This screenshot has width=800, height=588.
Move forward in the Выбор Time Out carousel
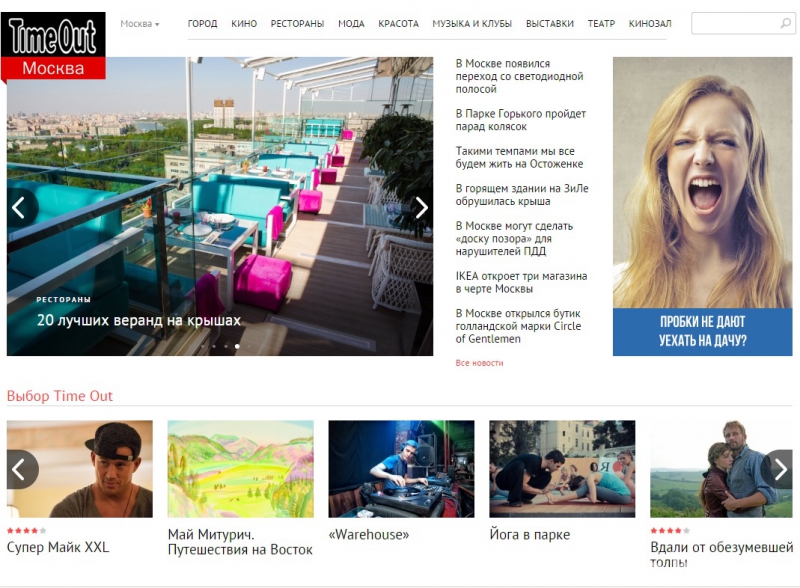coord(780,469)
